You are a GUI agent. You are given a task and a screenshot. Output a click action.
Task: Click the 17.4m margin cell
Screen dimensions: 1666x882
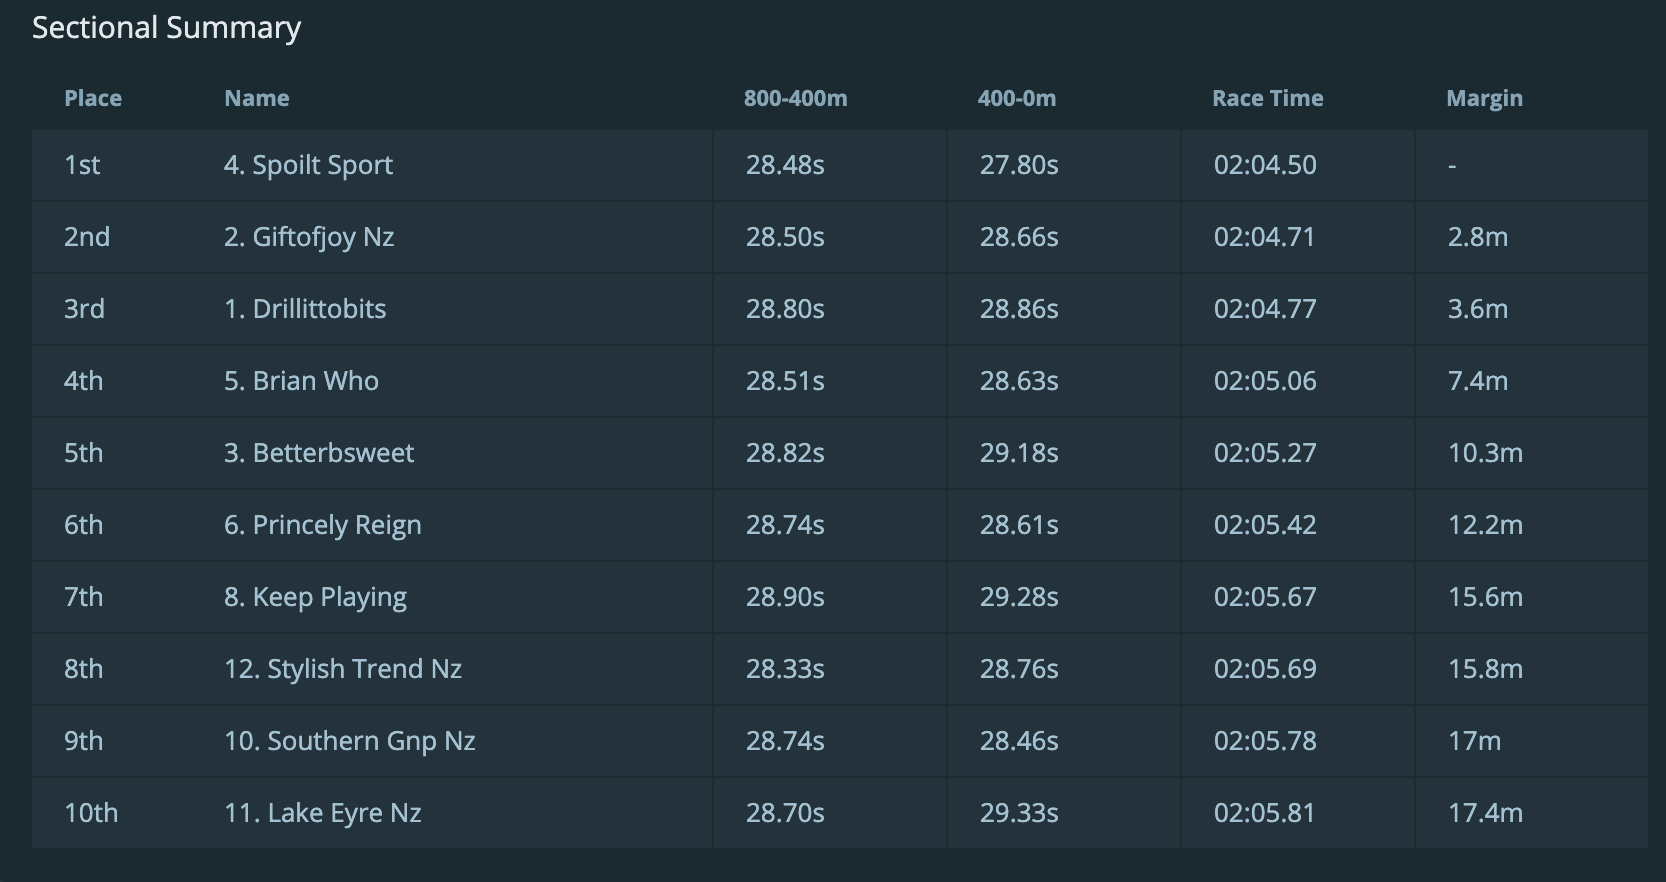tap(1485, 813)
